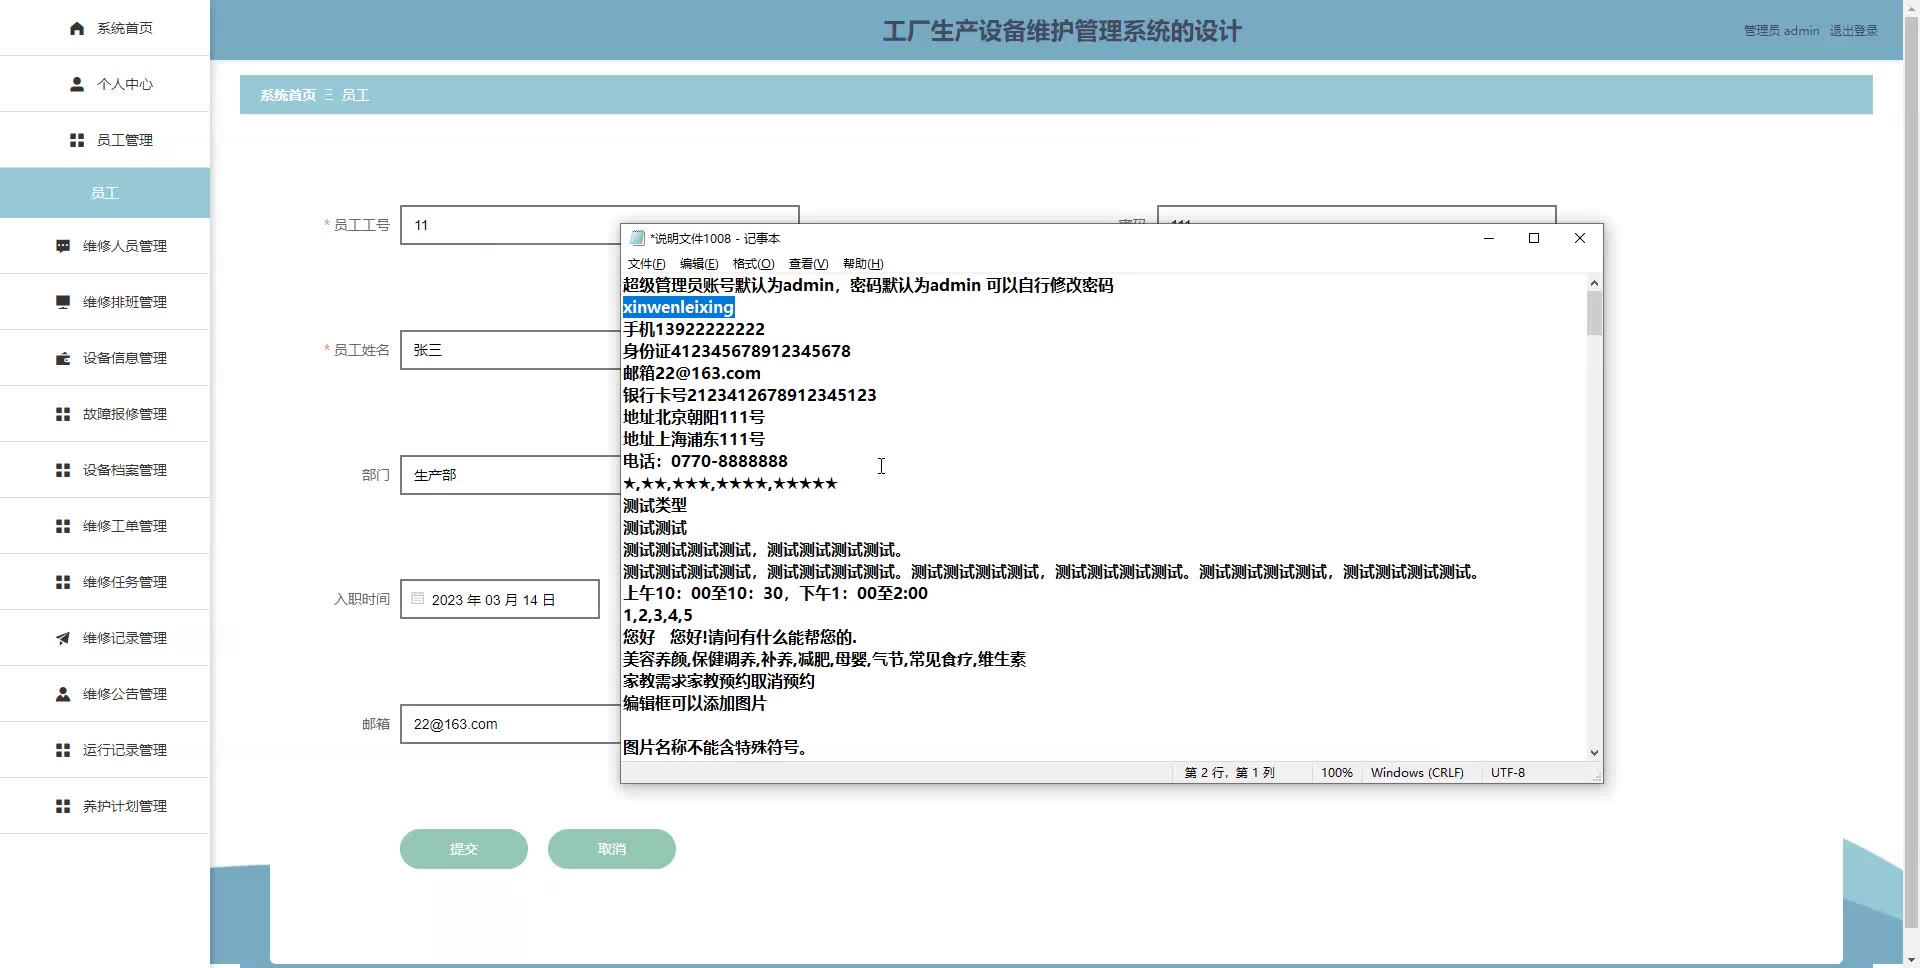Click into the 员工姓名 input field

[x=510, y=350]
